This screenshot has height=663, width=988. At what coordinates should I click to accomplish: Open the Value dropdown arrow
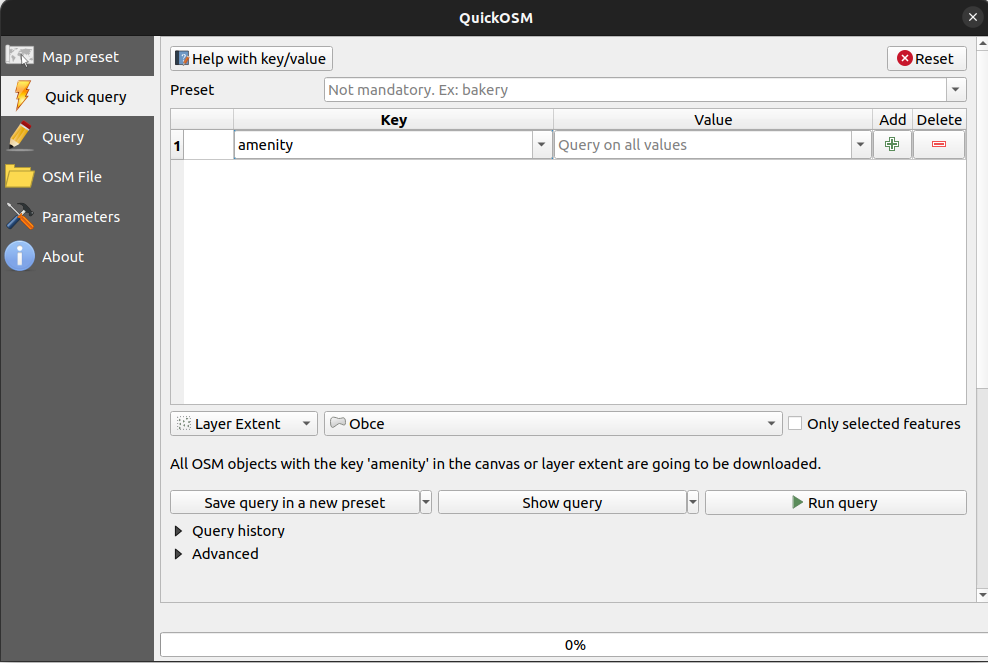(861, 145)
